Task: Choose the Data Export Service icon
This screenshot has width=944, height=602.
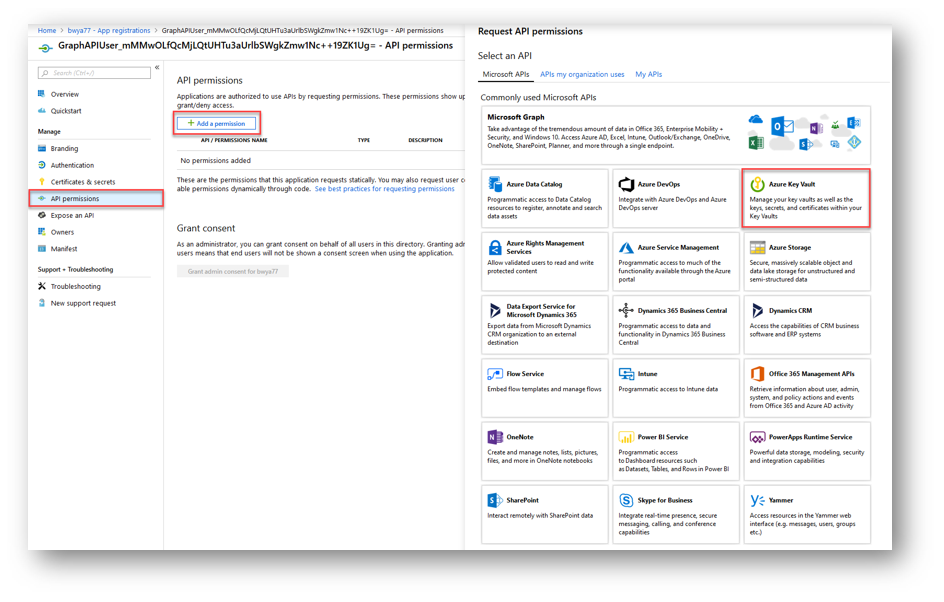Action: (x=495, y=311)
